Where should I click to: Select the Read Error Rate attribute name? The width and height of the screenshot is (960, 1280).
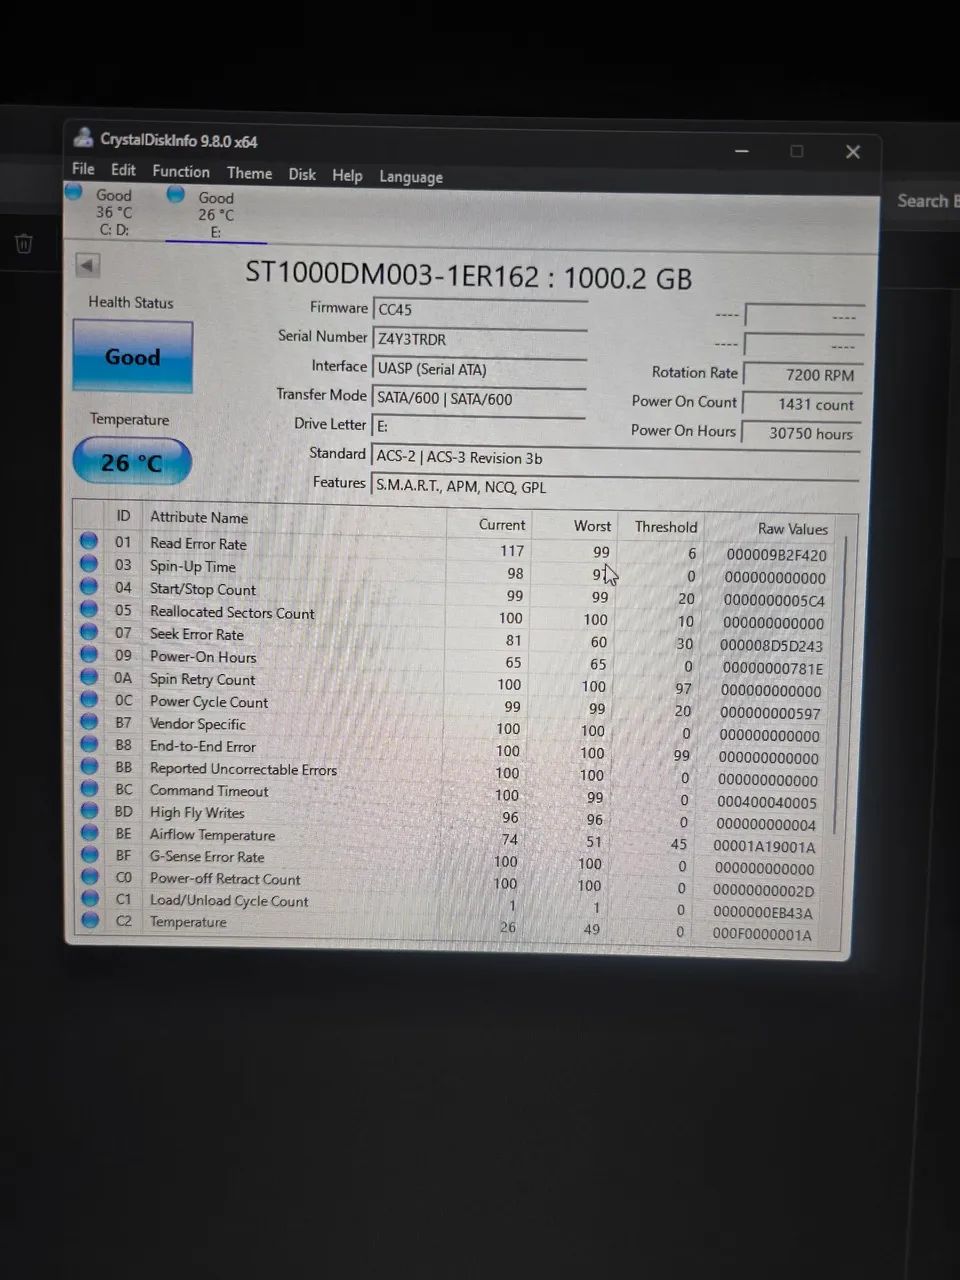(x=198, y=544)
